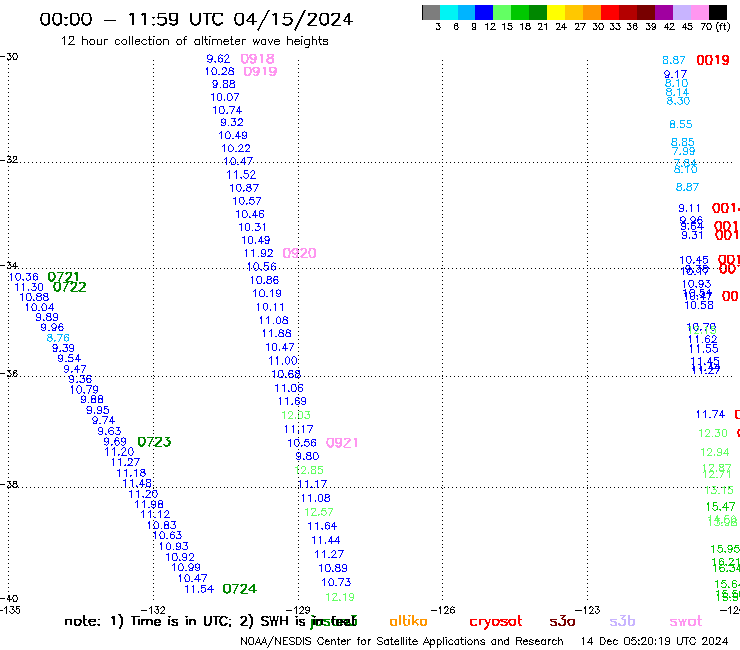
Task: Click the wave height value 11.98
Action: [149, 504]
